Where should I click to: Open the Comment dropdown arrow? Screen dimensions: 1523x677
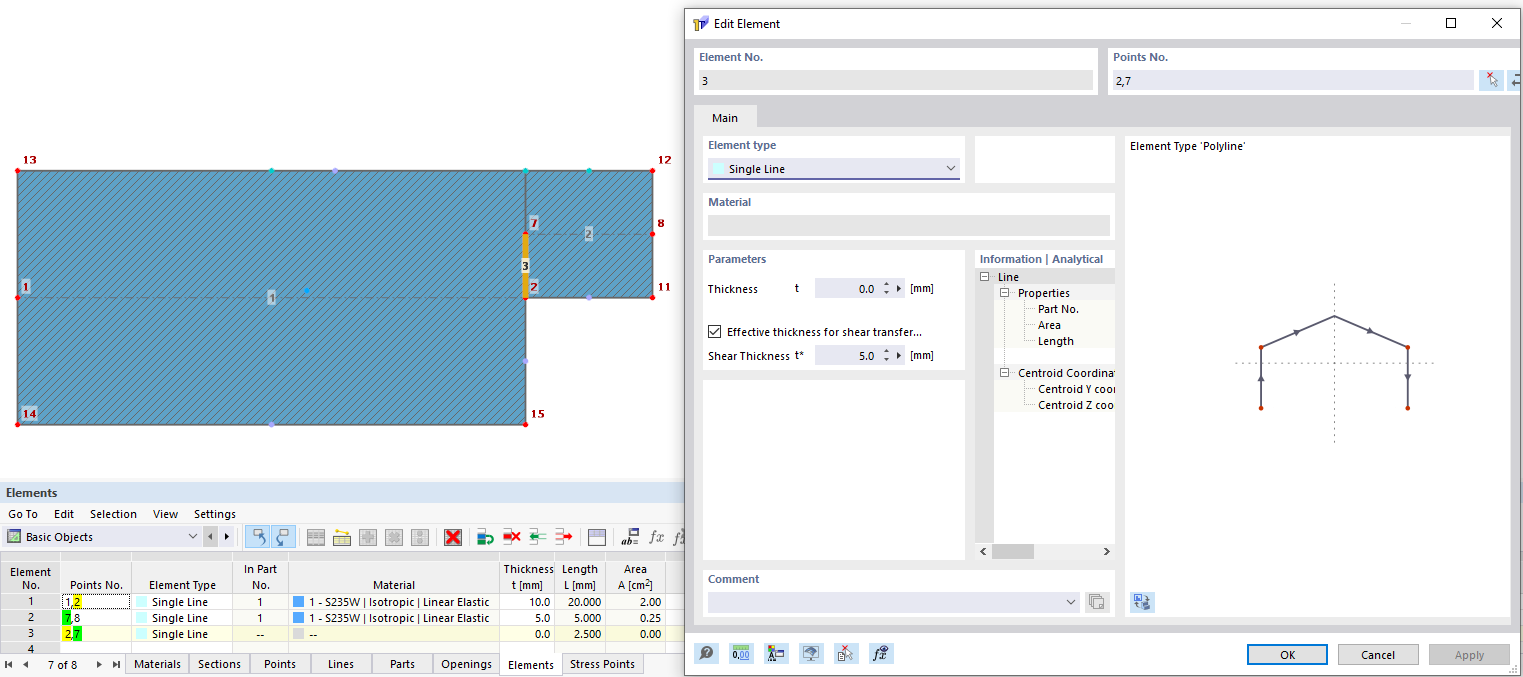(x=1071, y=602)
